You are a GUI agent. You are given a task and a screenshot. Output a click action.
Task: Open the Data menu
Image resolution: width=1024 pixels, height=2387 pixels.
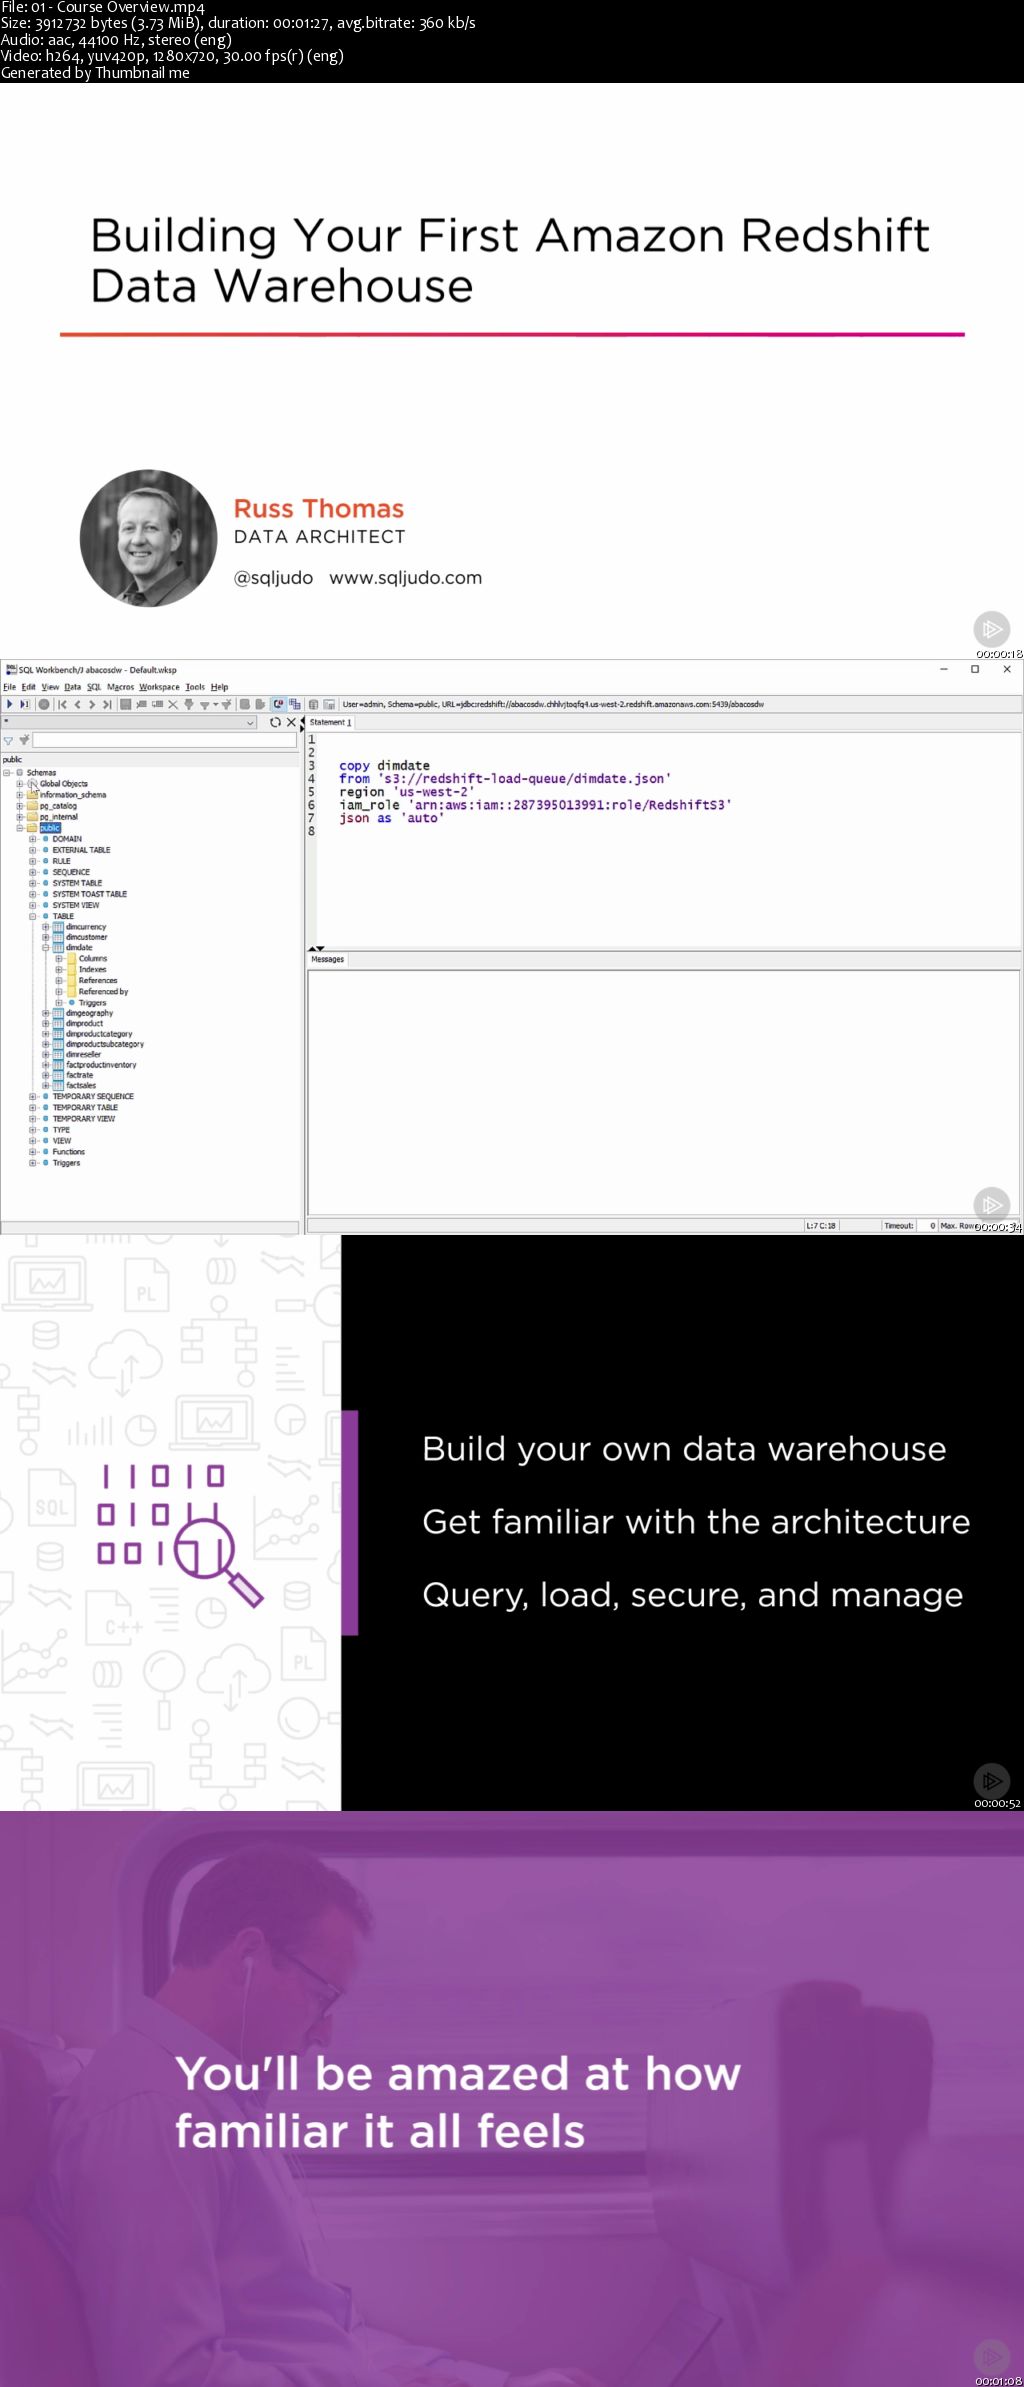(72, 687)
